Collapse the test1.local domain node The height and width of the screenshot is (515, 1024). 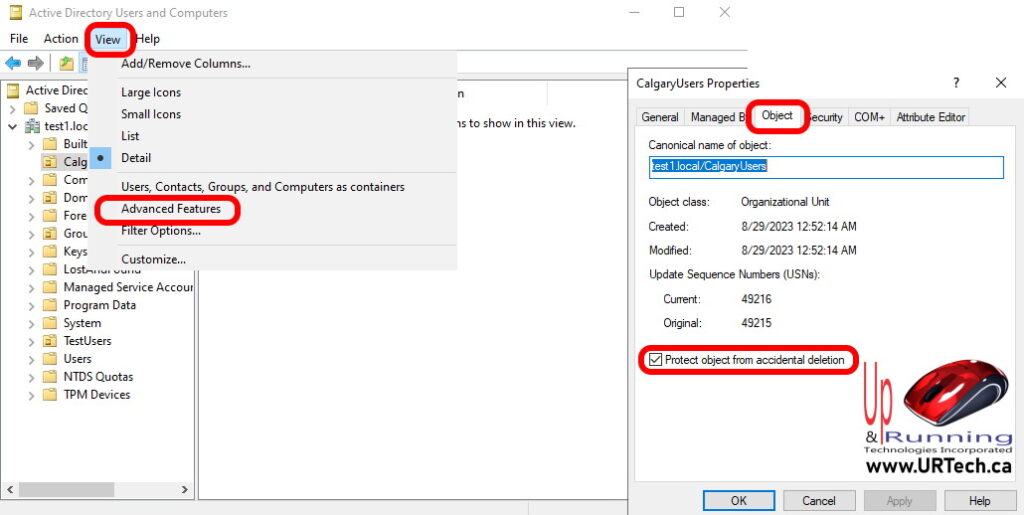(x=12, y=127)
